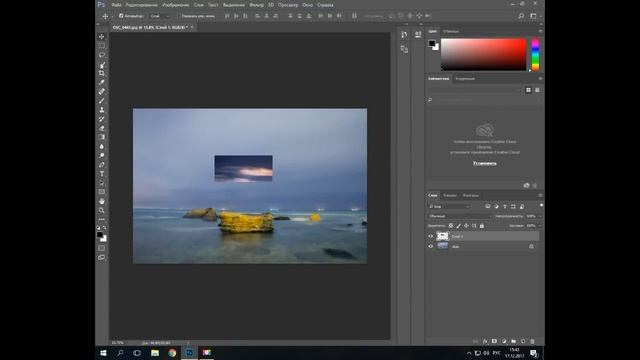Select the Rectangle shape tool
The height and width of the screenshot is (360, 640).
click(x=102, y=192)
